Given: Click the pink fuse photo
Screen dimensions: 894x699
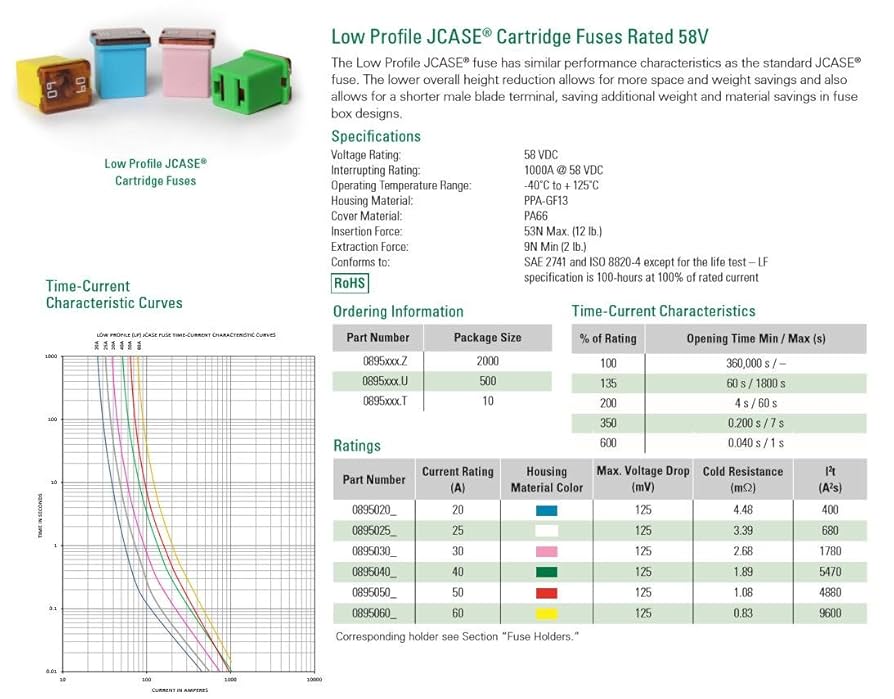Looking at the screenshot, I should [x=185, y=62].
